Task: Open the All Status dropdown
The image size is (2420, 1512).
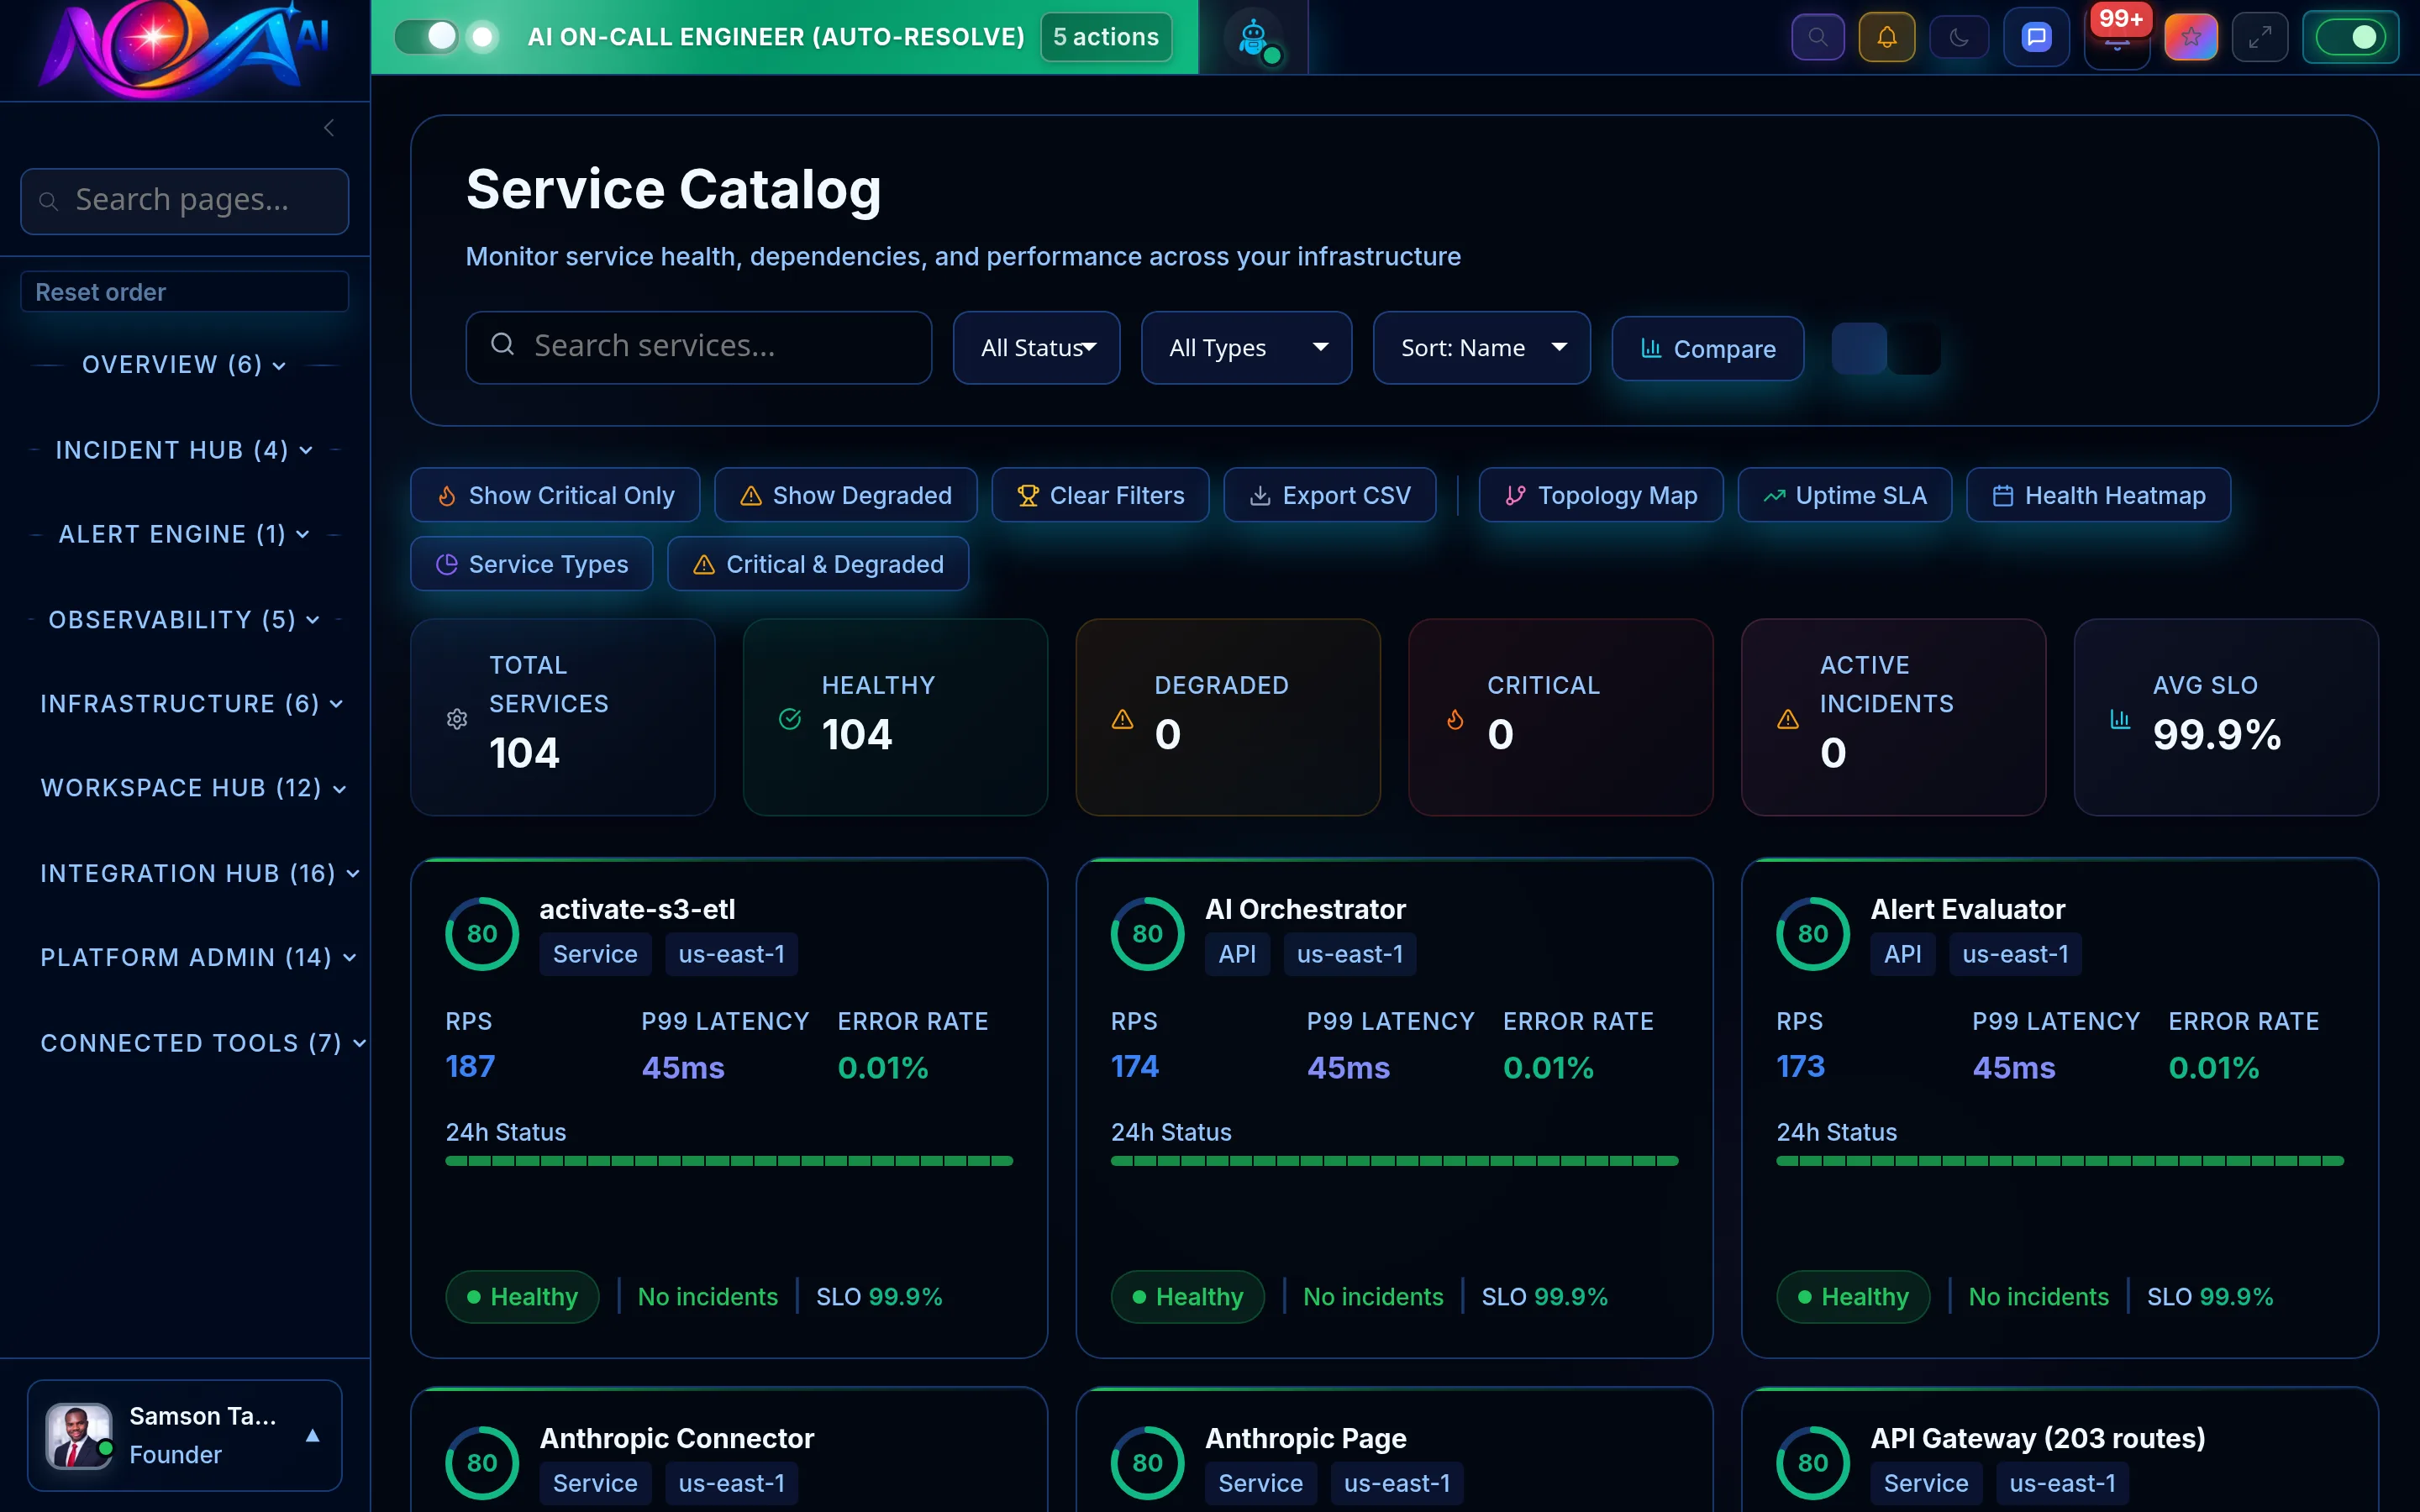Action: [x=1036, y=347]
